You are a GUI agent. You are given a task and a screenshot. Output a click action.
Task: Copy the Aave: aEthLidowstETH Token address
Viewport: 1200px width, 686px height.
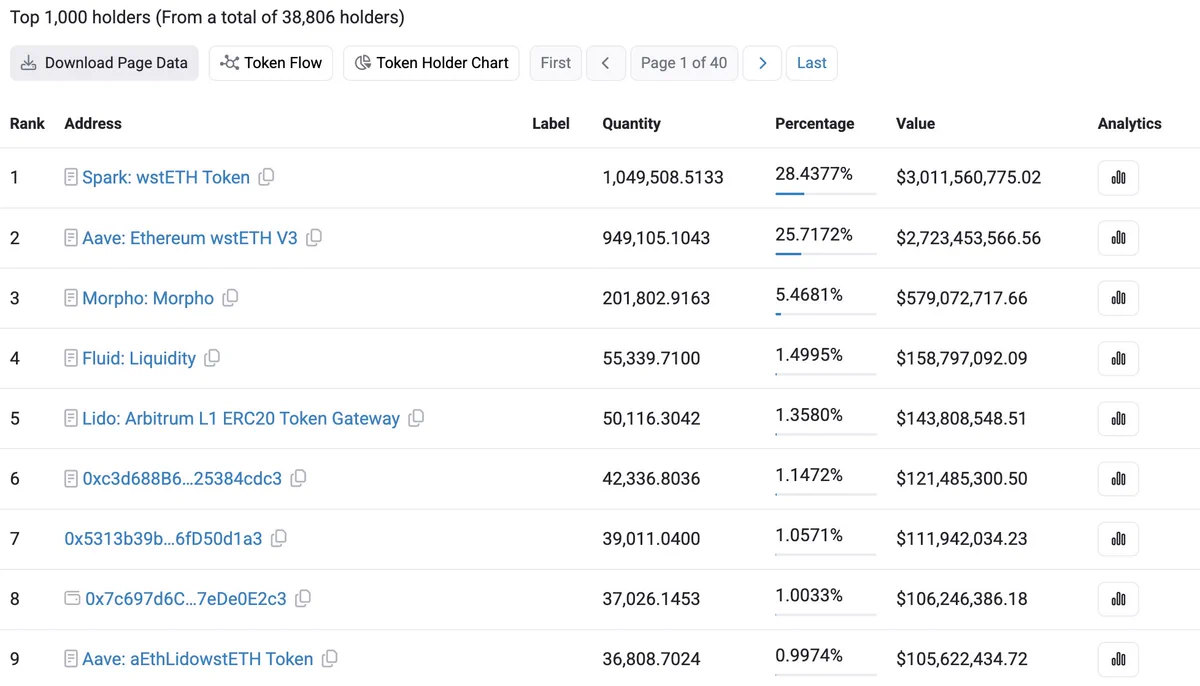329,658
